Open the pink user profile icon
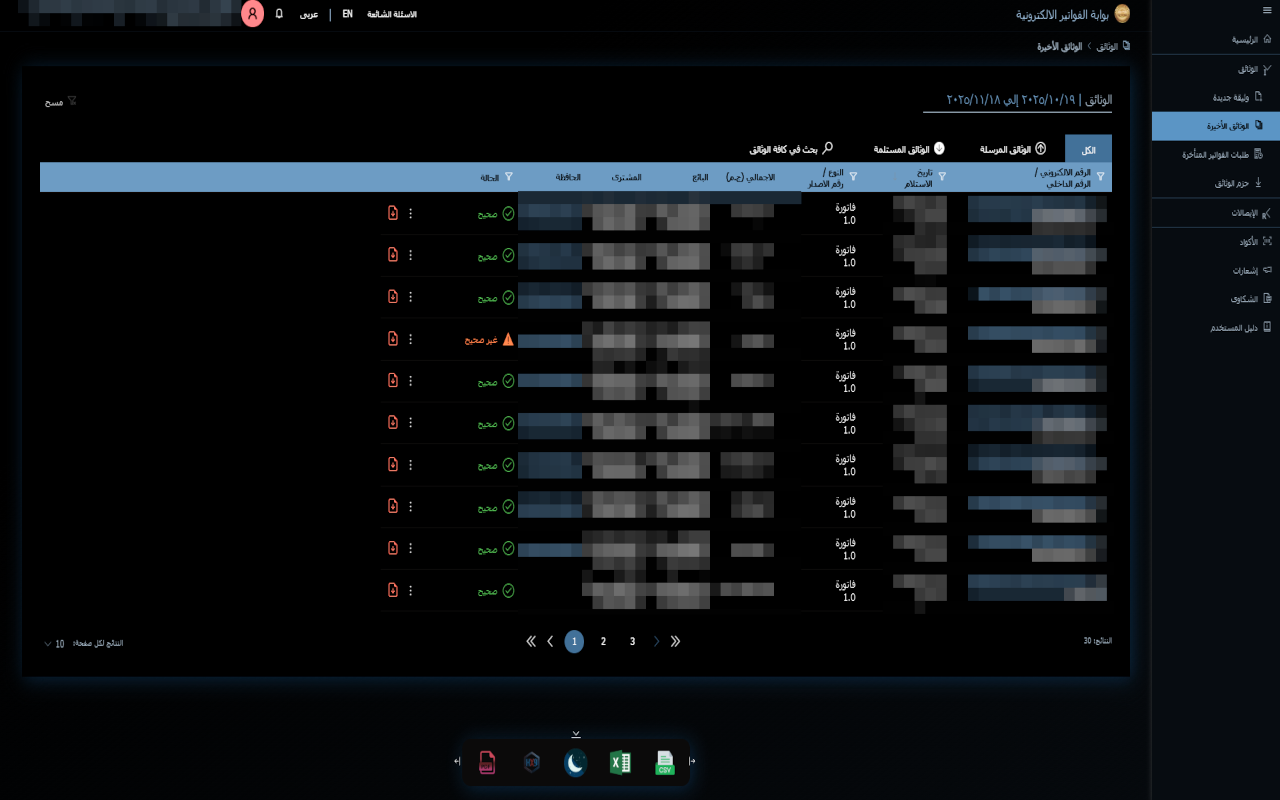 (253, 14)
